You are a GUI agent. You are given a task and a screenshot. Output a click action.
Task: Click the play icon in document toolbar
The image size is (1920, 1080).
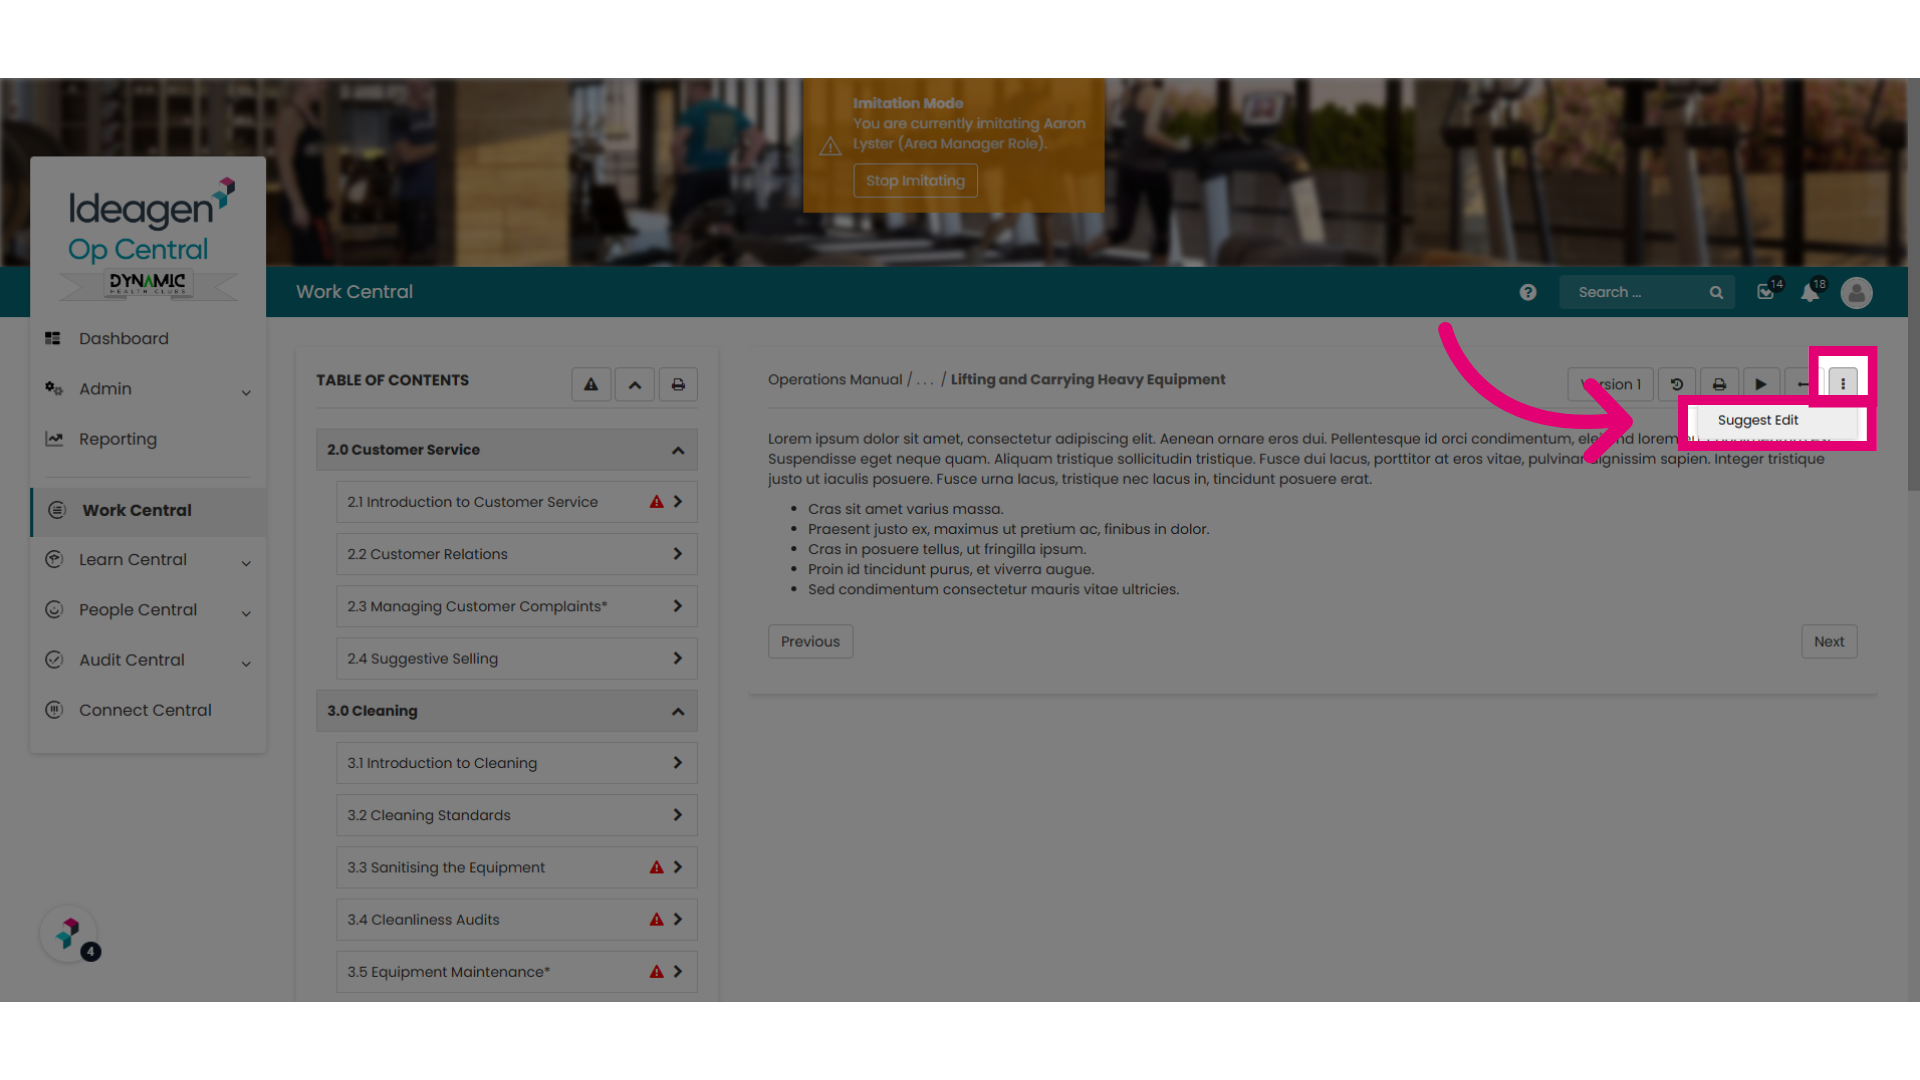(x=1761, y=384)
